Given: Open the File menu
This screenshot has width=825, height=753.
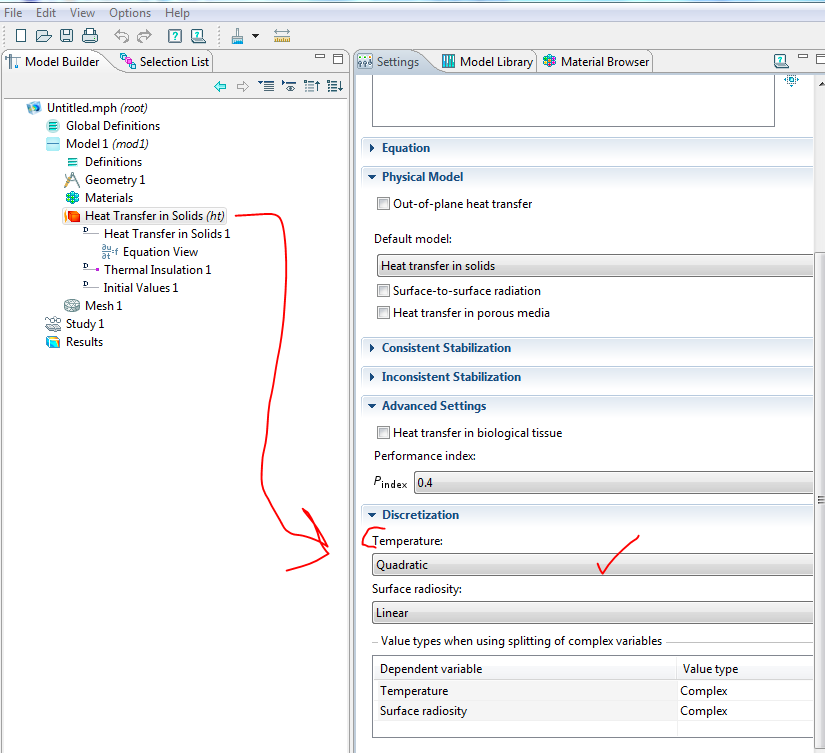Looking at the screenshot, I should pos(13,13).
